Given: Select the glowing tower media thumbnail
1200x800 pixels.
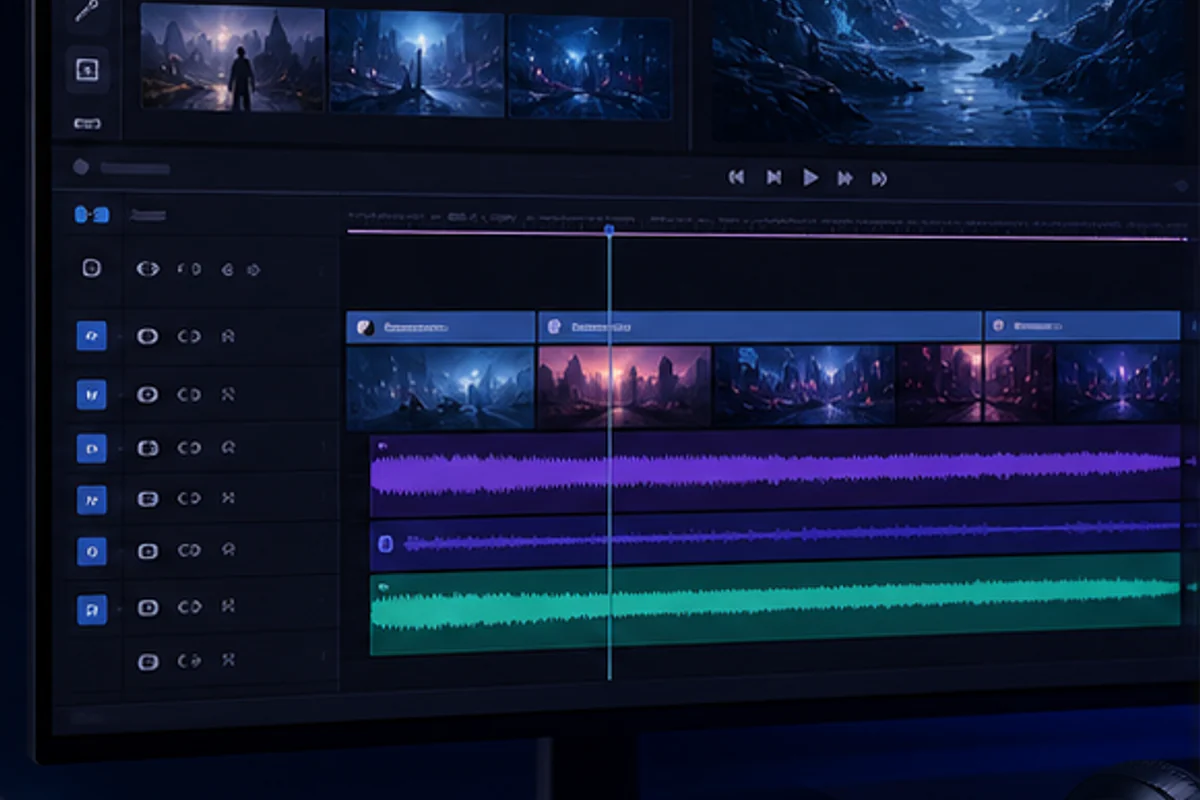Looking at the screenshot, I should coord(417,63).
